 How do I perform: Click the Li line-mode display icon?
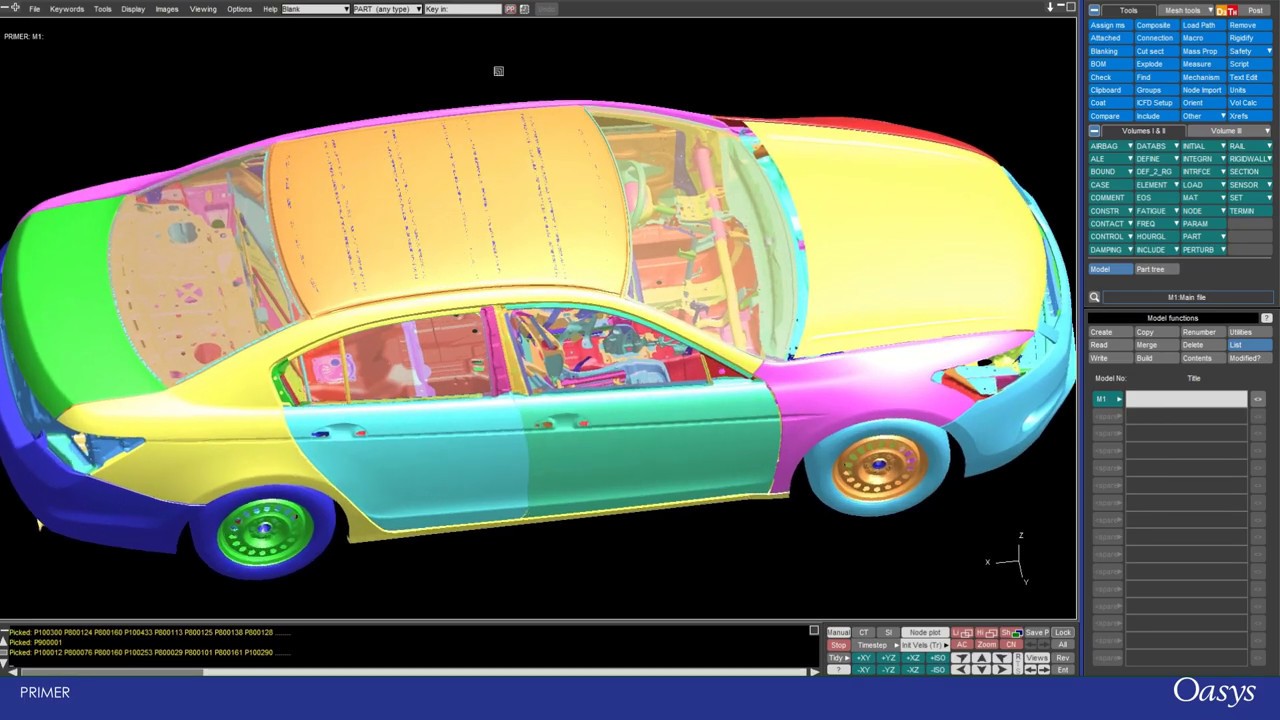click(x=962, y=632)
